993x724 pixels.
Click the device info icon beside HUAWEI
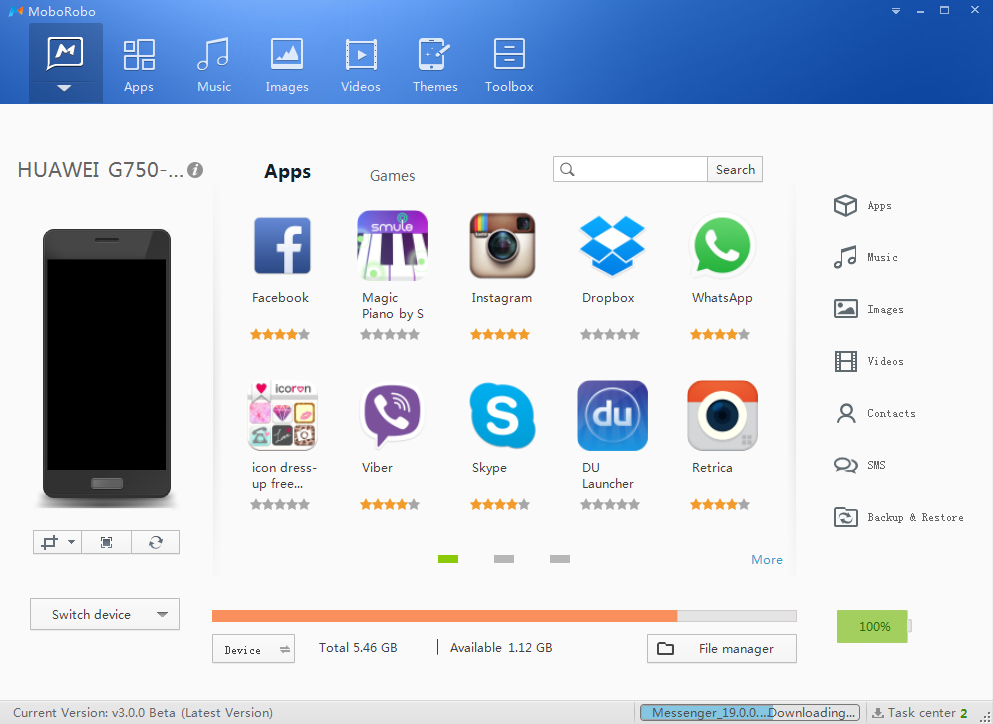tap(195, 170)
